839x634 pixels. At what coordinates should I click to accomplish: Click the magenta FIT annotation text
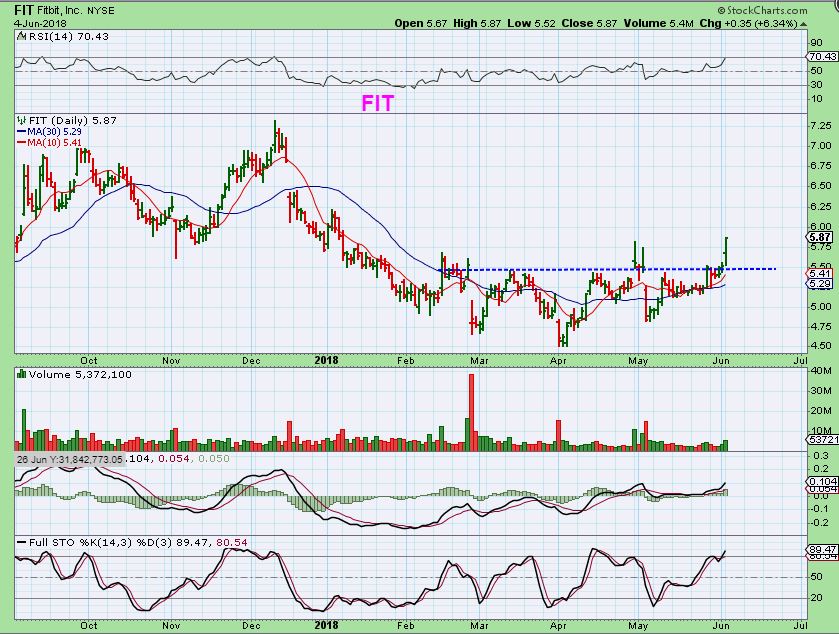coord(376,102)
